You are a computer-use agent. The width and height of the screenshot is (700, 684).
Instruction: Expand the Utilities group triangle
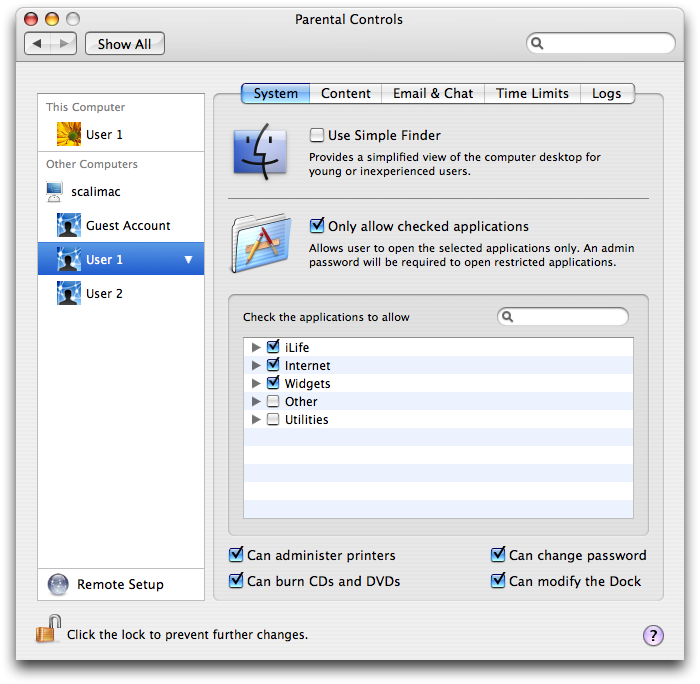256,419
